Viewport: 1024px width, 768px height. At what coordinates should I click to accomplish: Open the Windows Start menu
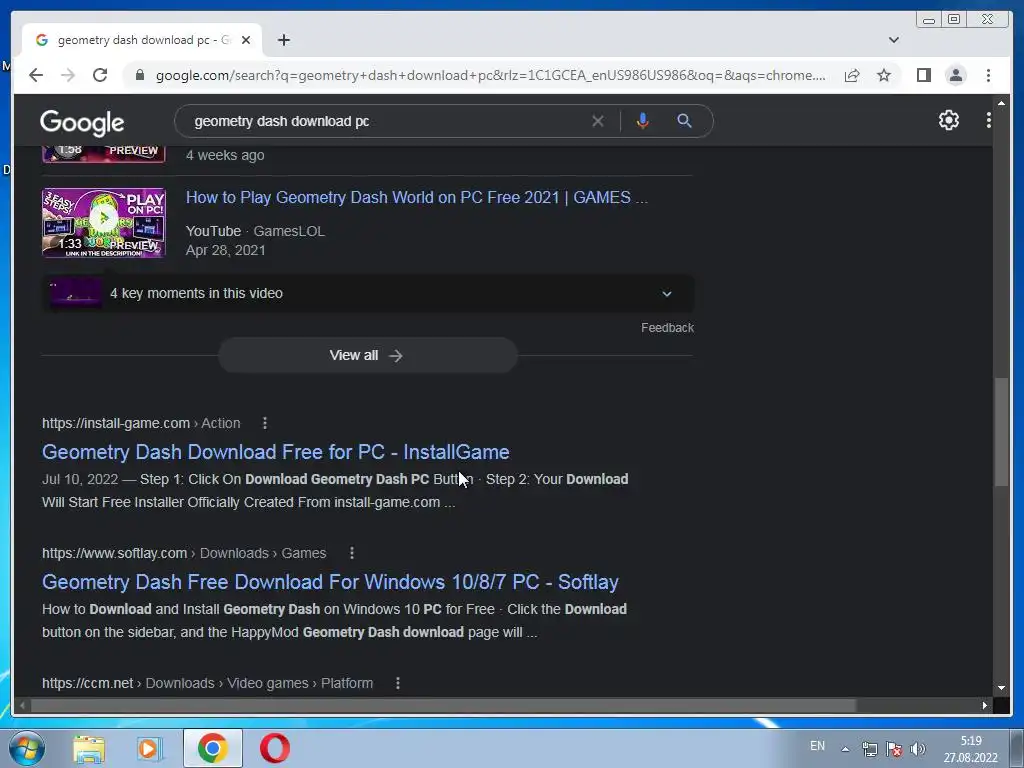26,748
